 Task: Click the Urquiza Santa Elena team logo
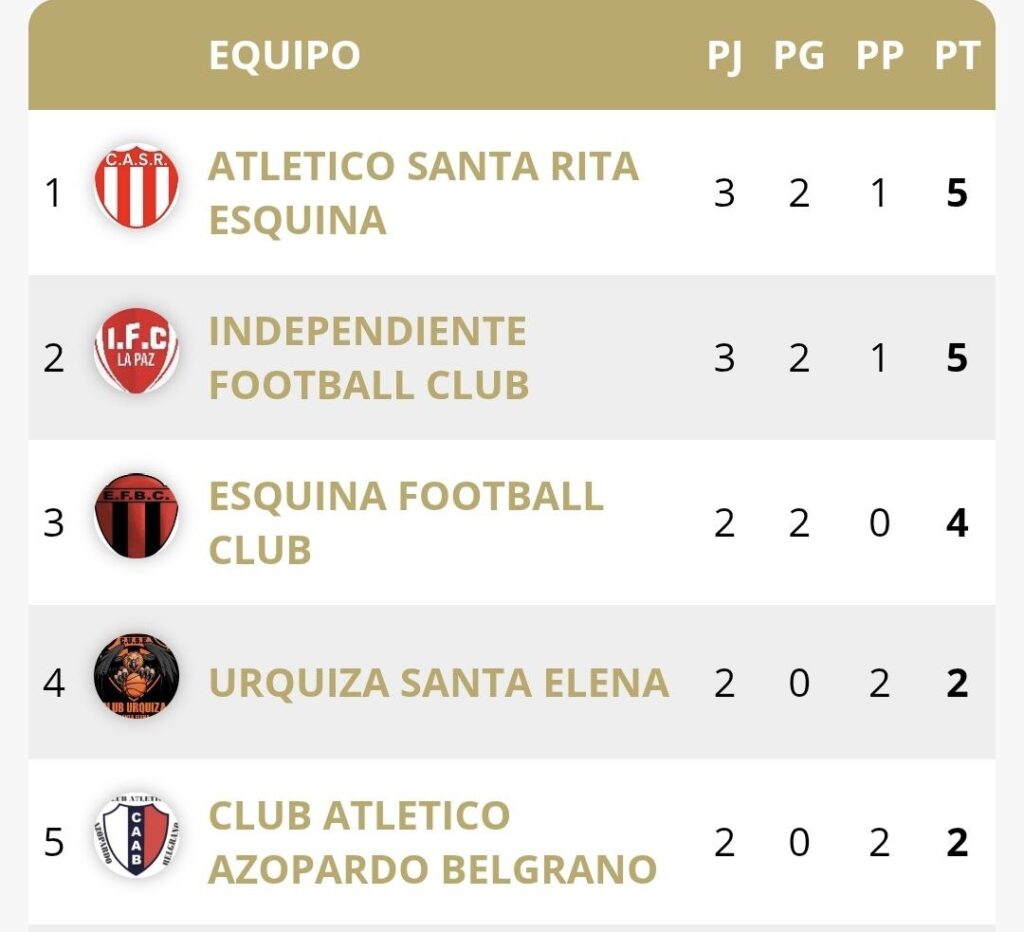point(137,675)
